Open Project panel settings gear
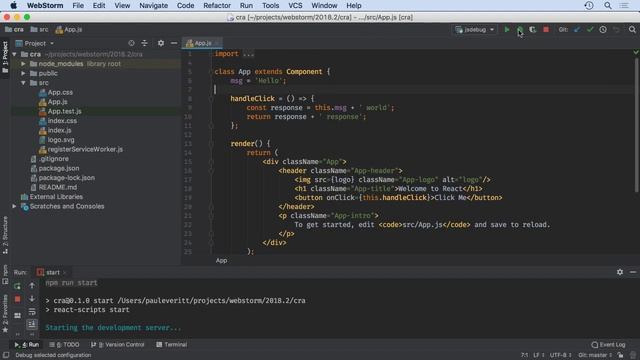The width and height of the screenshot is (640, 360). (x=161, y=43)
